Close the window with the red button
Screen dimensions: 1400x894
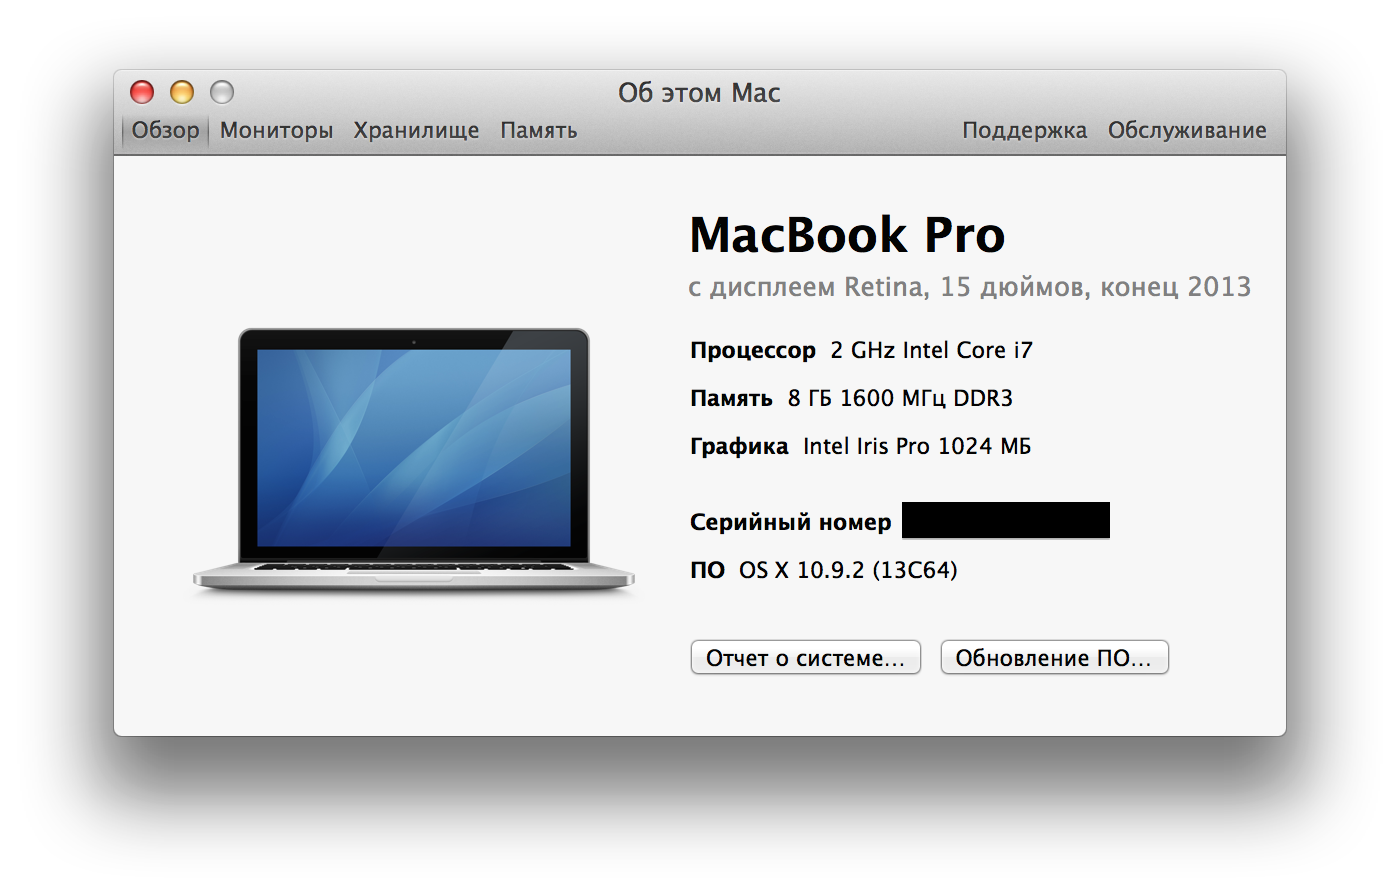click(142, 92)
